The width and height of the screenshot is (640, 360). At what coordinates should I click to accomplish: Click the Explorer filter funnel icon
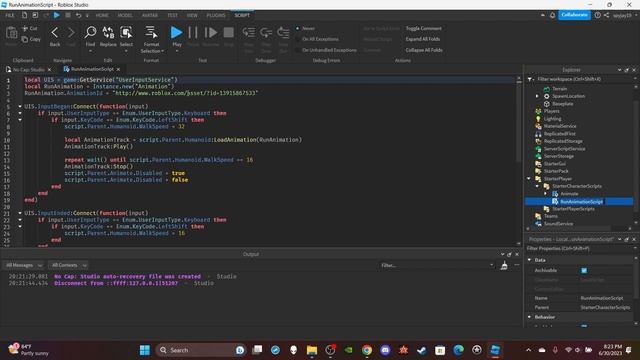pos(530,79)
